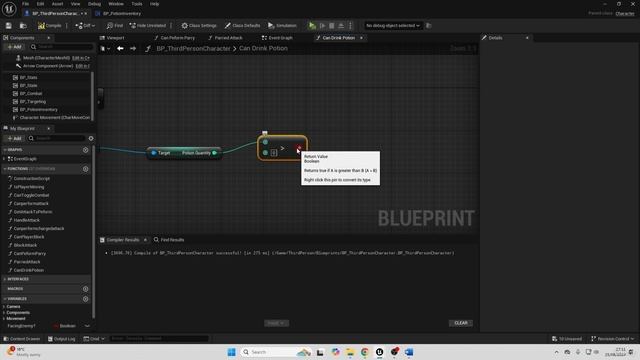
Task: Click the Components panel search field
Action: [x=61, y=47]
